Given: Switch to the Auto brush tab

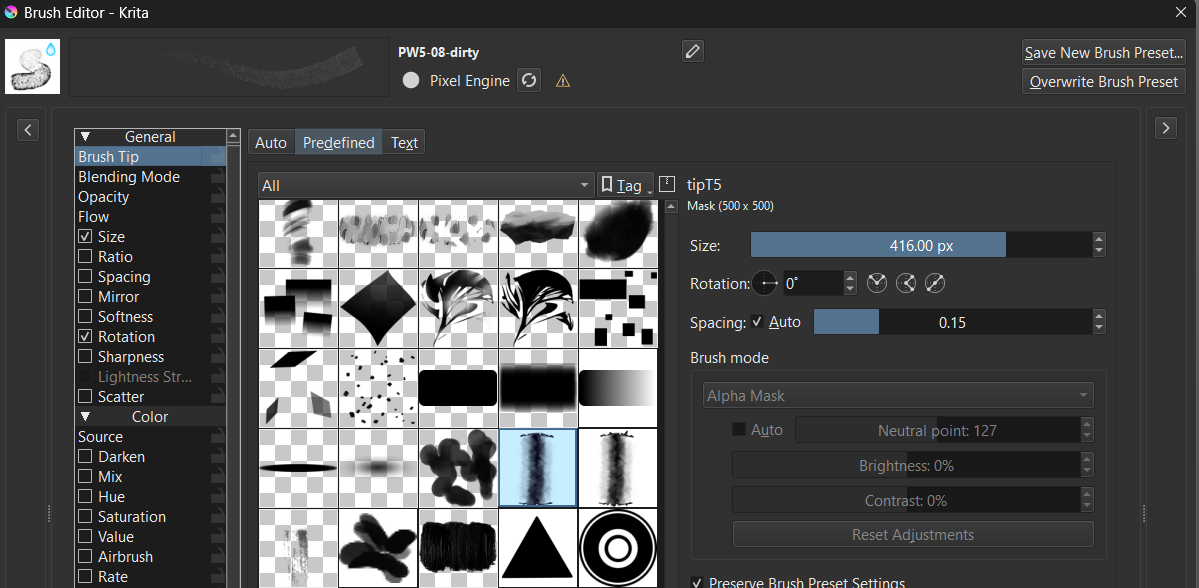Looking at the screenshot, I should click(271, 143).
